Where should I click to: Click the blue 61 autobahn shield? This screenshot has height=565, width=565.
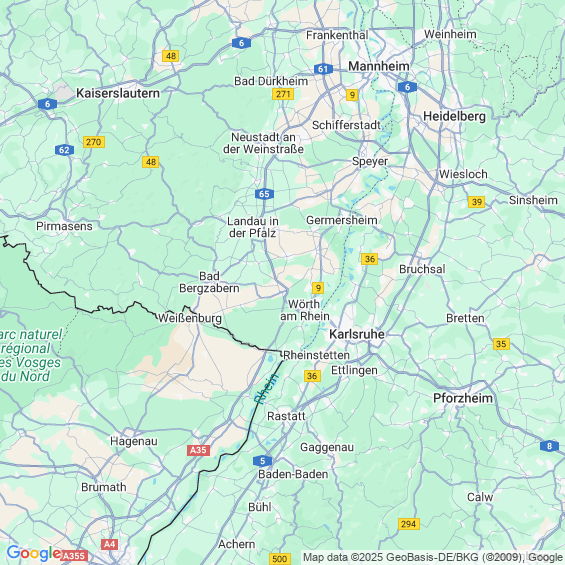pyautogui.click(x=323, y=69)
